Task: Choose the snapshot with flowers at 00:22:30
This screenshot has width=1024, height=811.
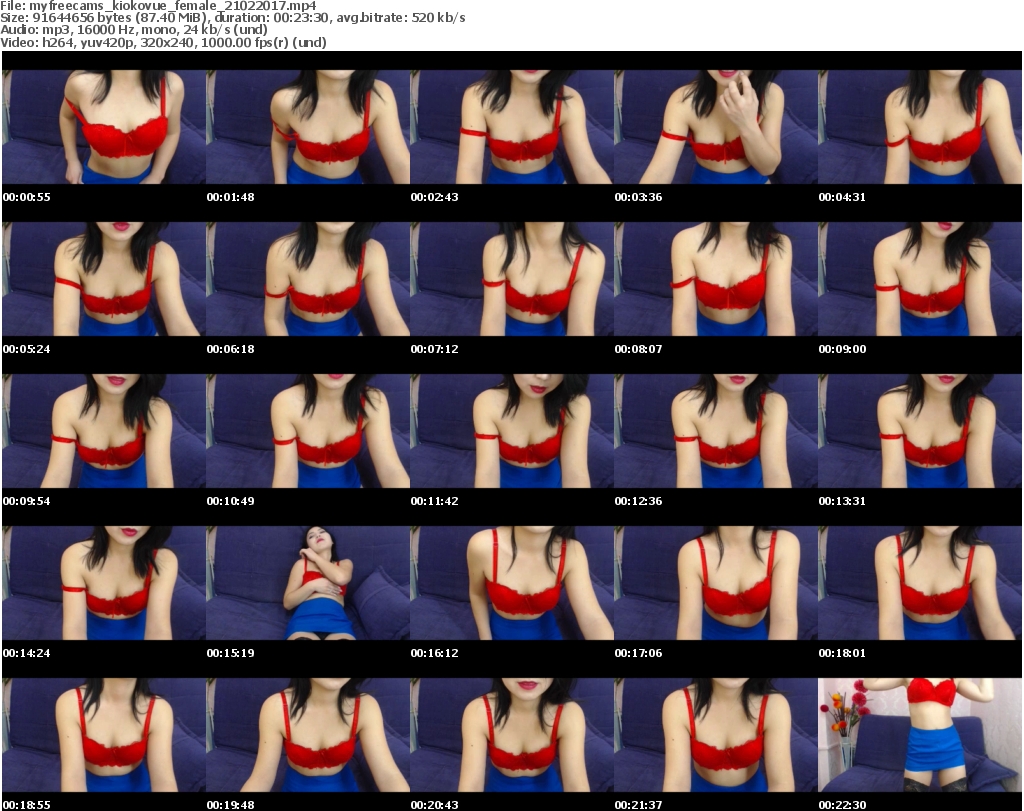Action: (920, 735)
